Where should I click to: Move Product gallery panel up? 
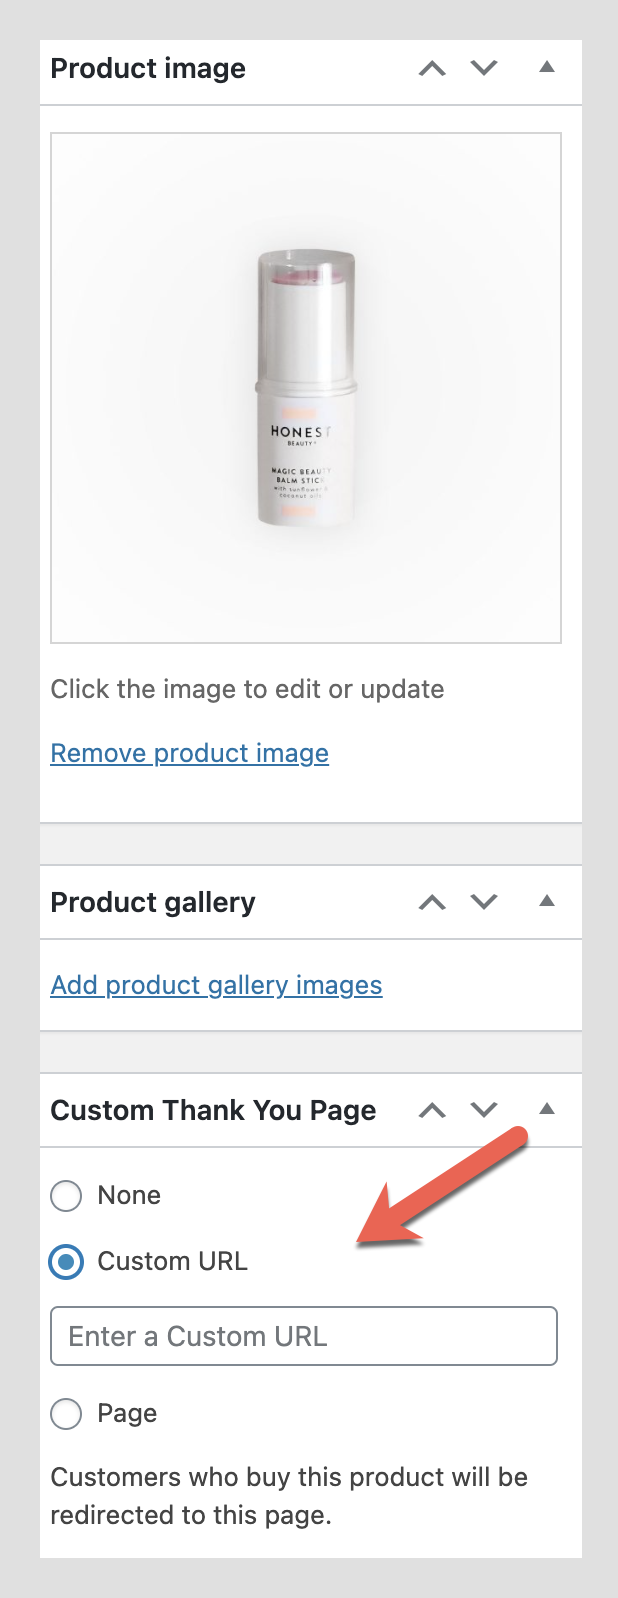click(x=432, y=902)
